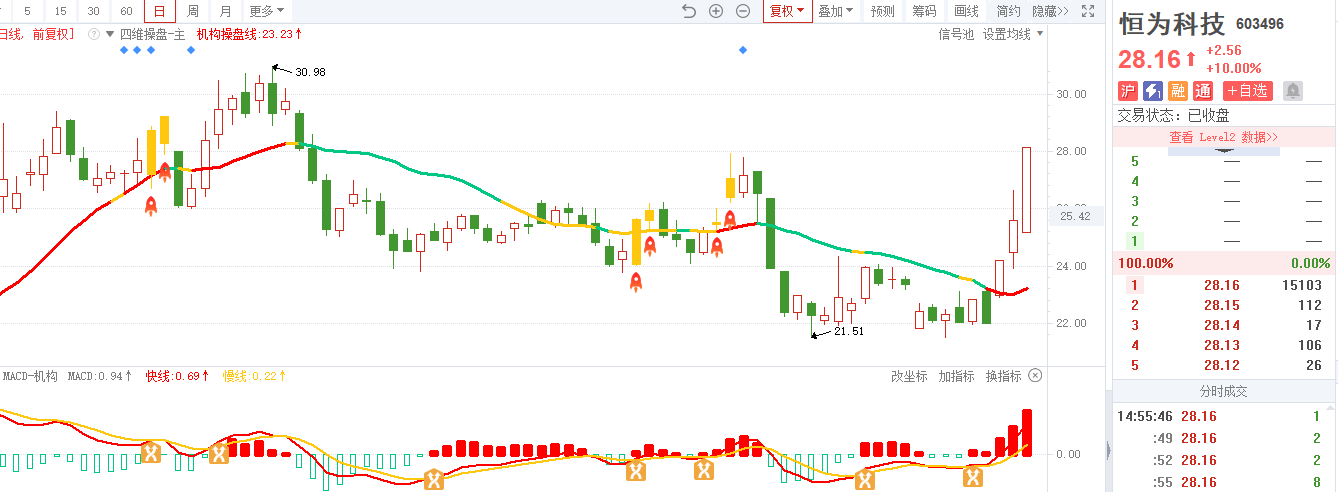
Task: Zoom in the chart with plus icon
Action: click(716, 11)
